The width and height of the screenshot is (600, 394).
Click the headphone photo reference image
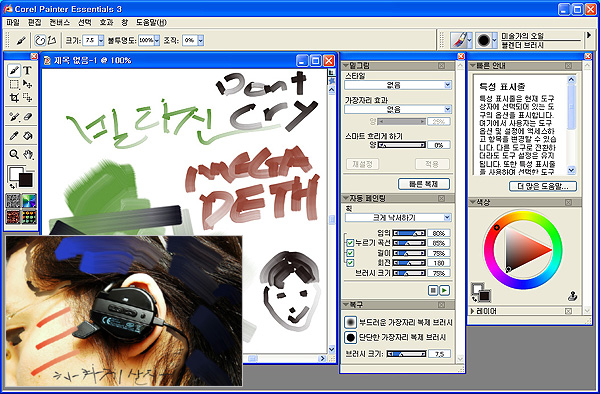click(x=124, y=311)
